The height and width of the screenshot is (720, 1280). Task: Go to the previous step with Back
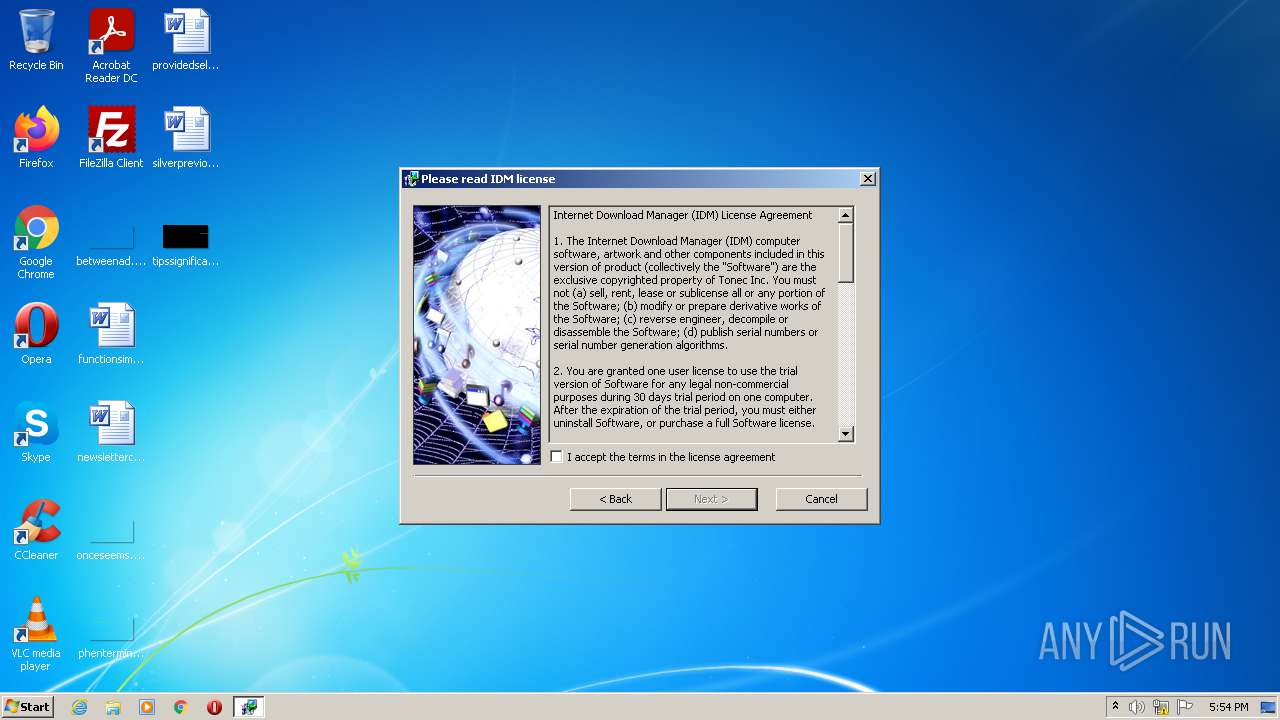click(x=616, y=499)
